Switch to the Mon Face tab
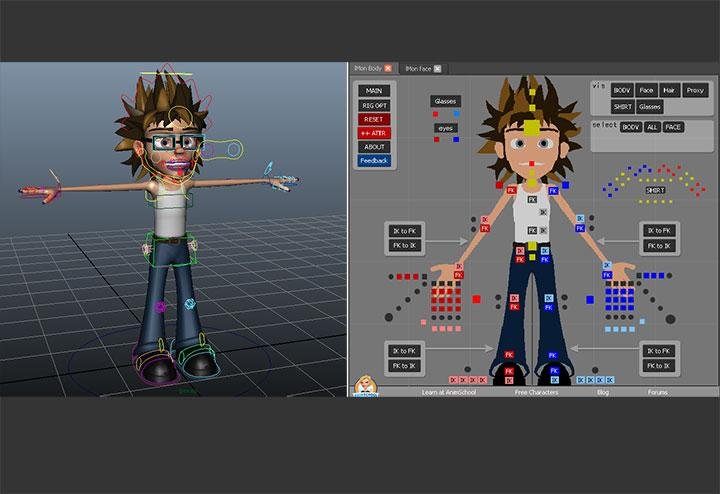 coord(418,69)
